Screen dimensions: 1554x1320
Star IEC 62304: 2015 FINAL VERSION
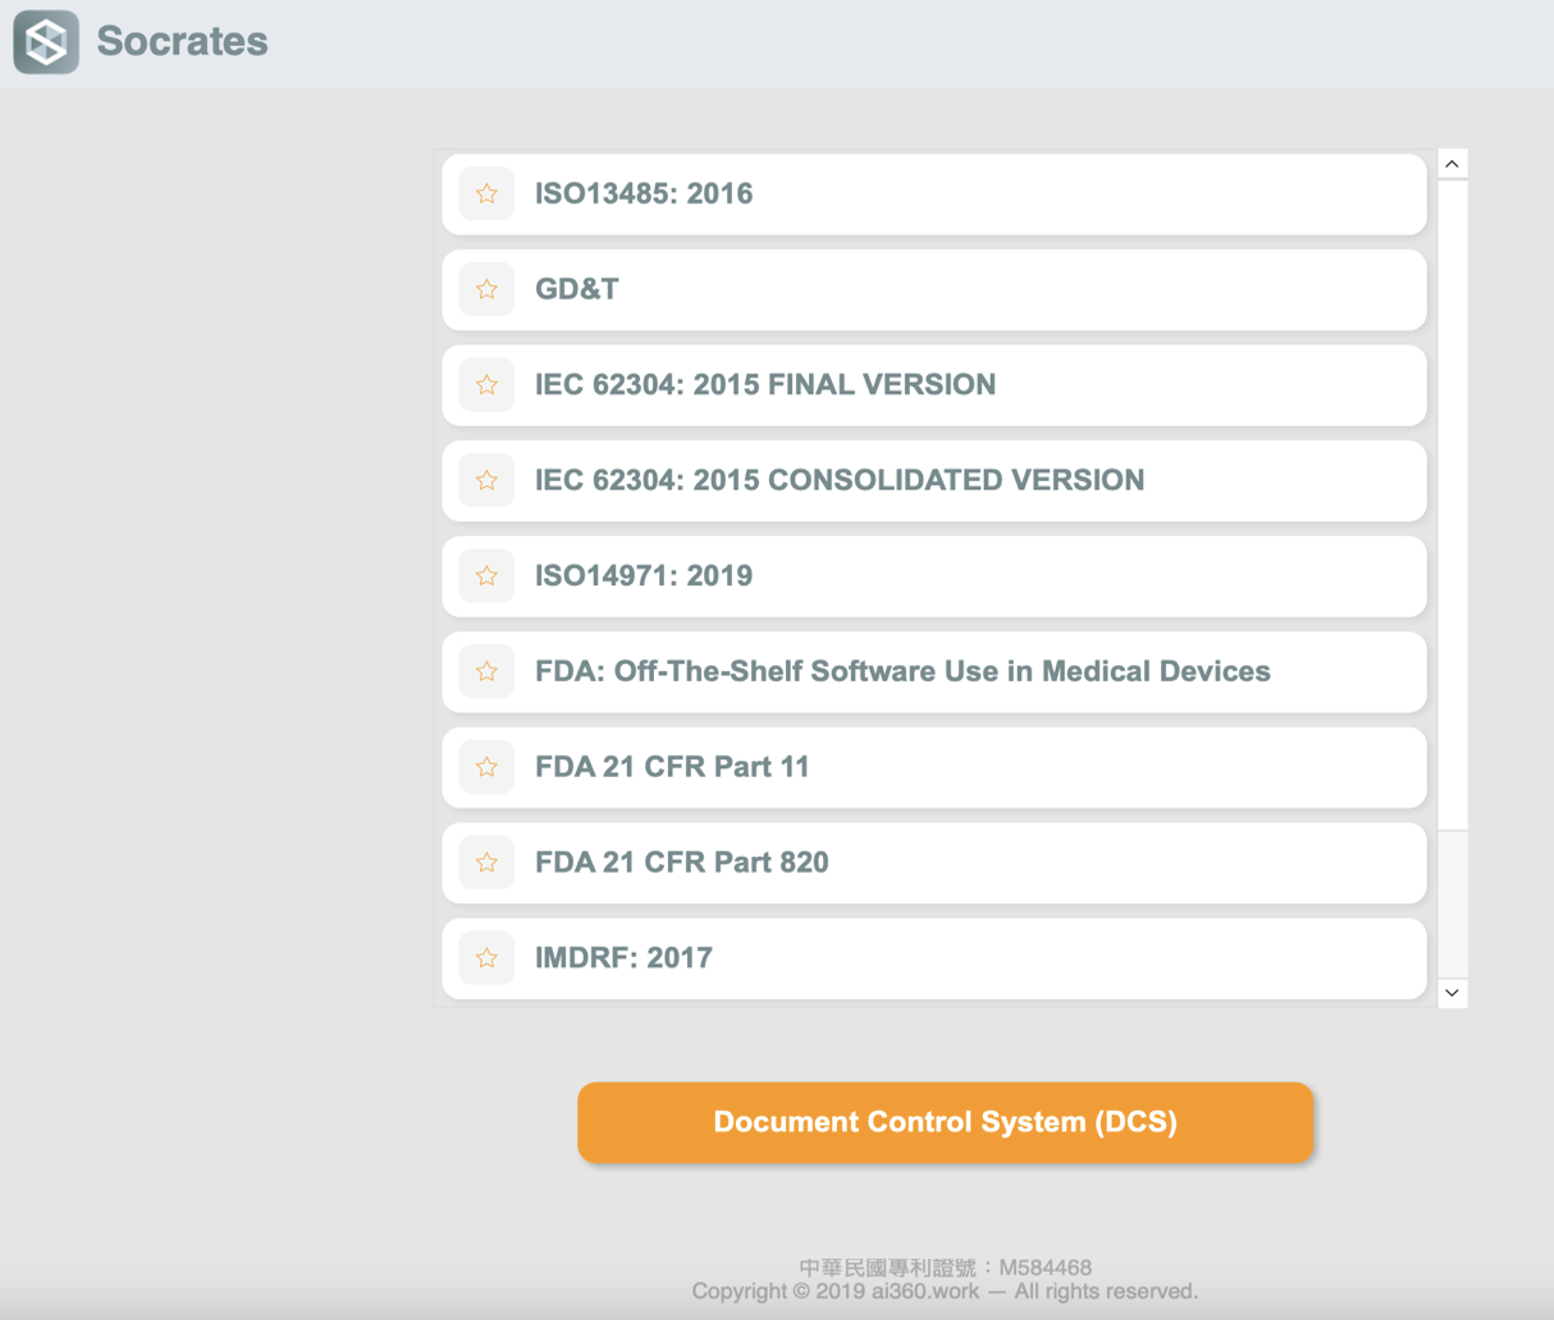[487, 385]
